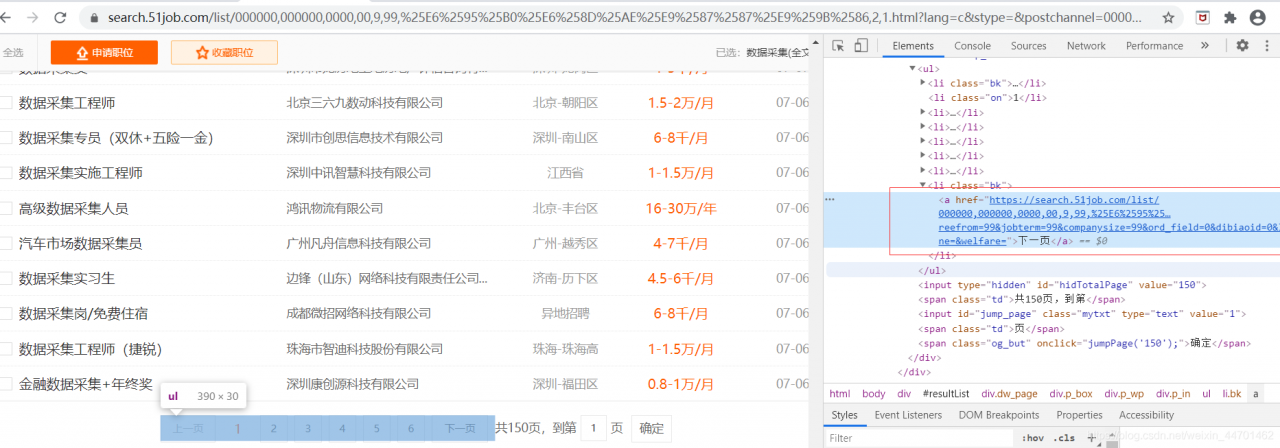Show more DevTools tabs with the » icon
This screenshot has height=448, width=1280.
point(1205,46)
